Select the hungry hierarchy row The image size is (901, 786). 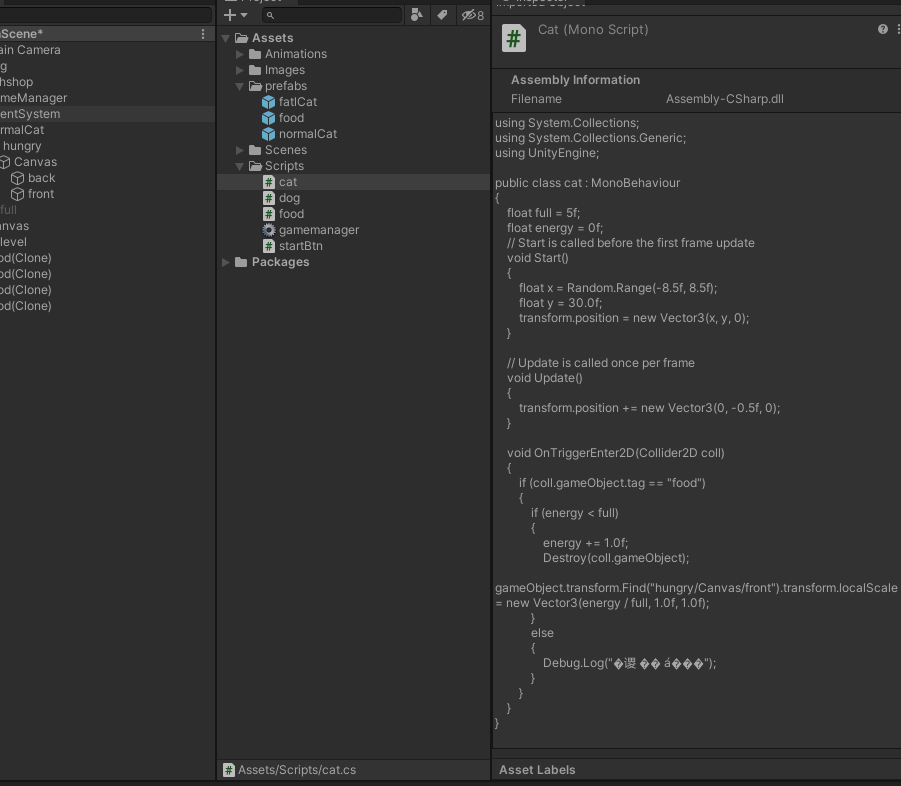pyautogui.click(x=107, y=146)
